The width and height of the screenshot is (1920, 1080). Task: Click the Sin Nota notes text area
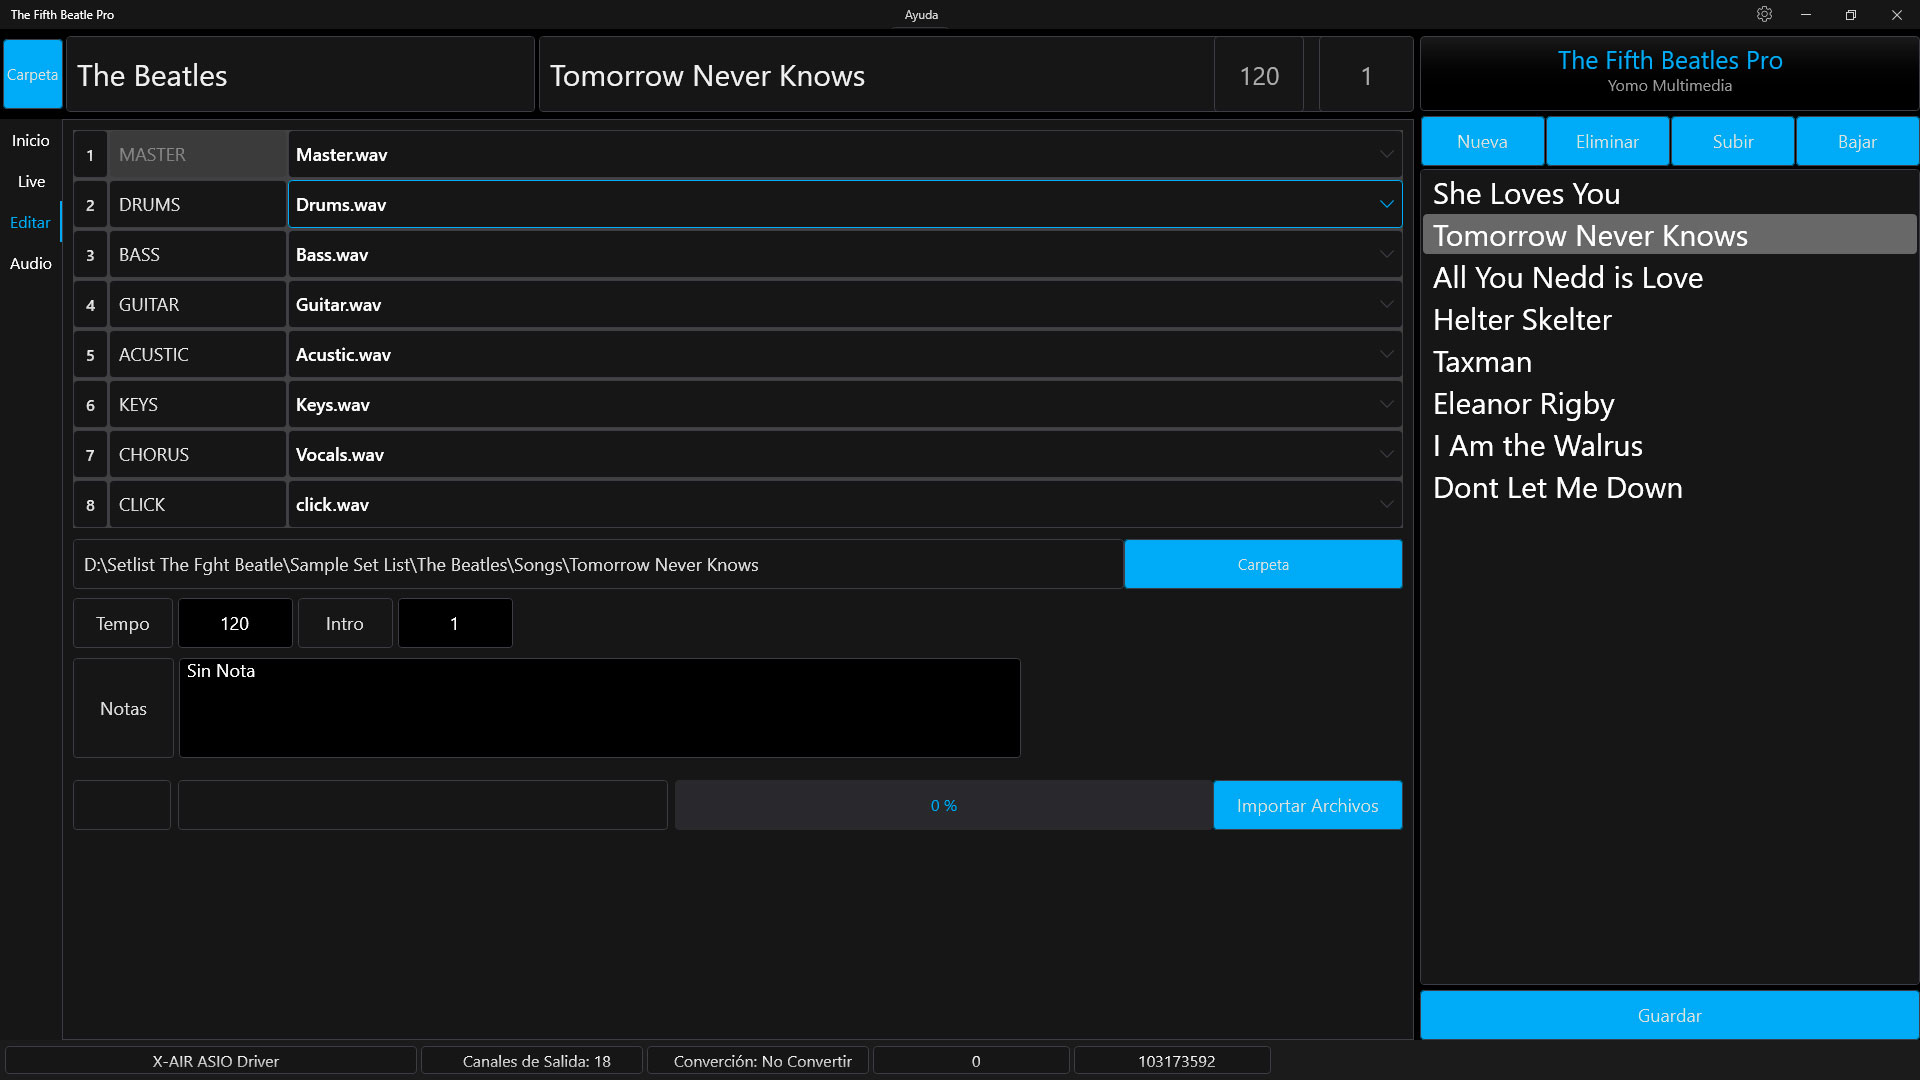click(599, 708)
